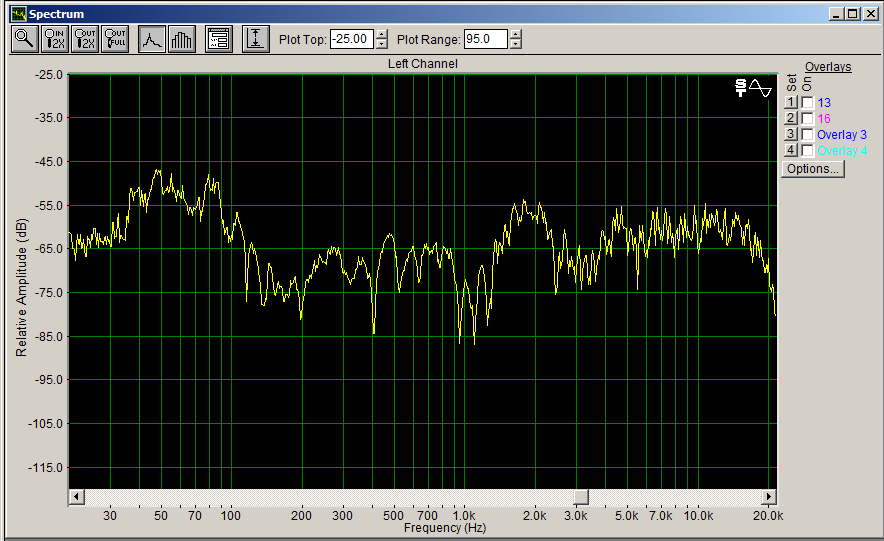884x541 pixels.
Task: Click the Relative Amplitude (dB) axis label
Action: click(21, 287)
